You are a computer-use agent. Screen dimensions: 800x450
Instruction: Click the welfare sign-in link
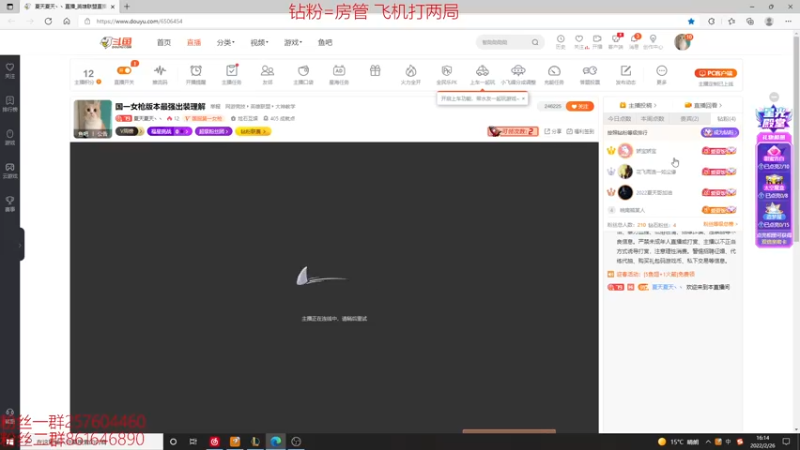pos(580,131)
